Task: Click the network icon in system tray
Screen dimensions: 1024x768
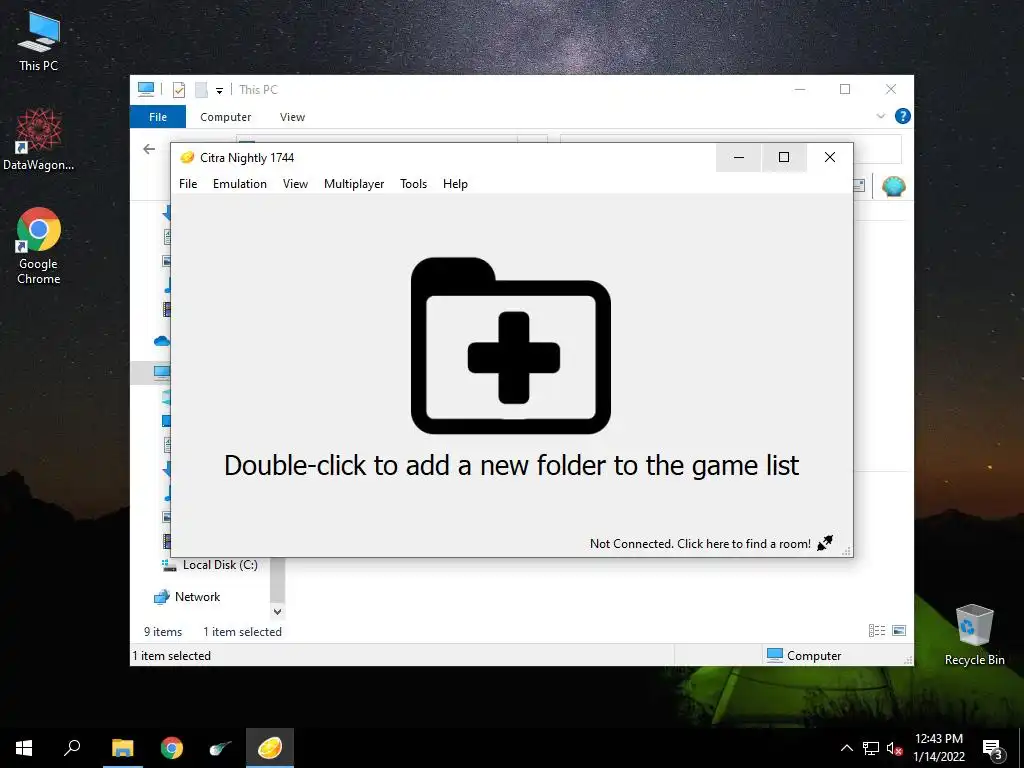Action: click(x=871, y=748)
